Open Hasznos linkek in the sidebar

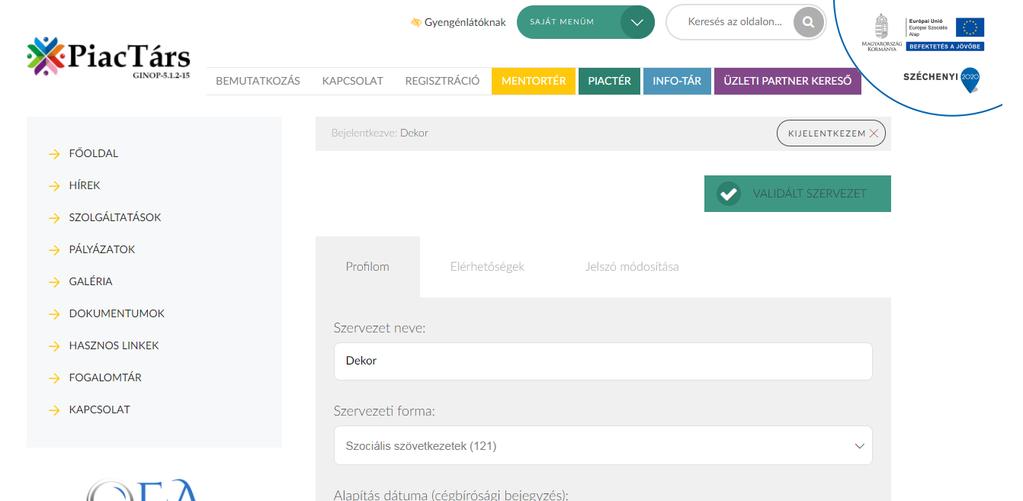pos(114,346)
